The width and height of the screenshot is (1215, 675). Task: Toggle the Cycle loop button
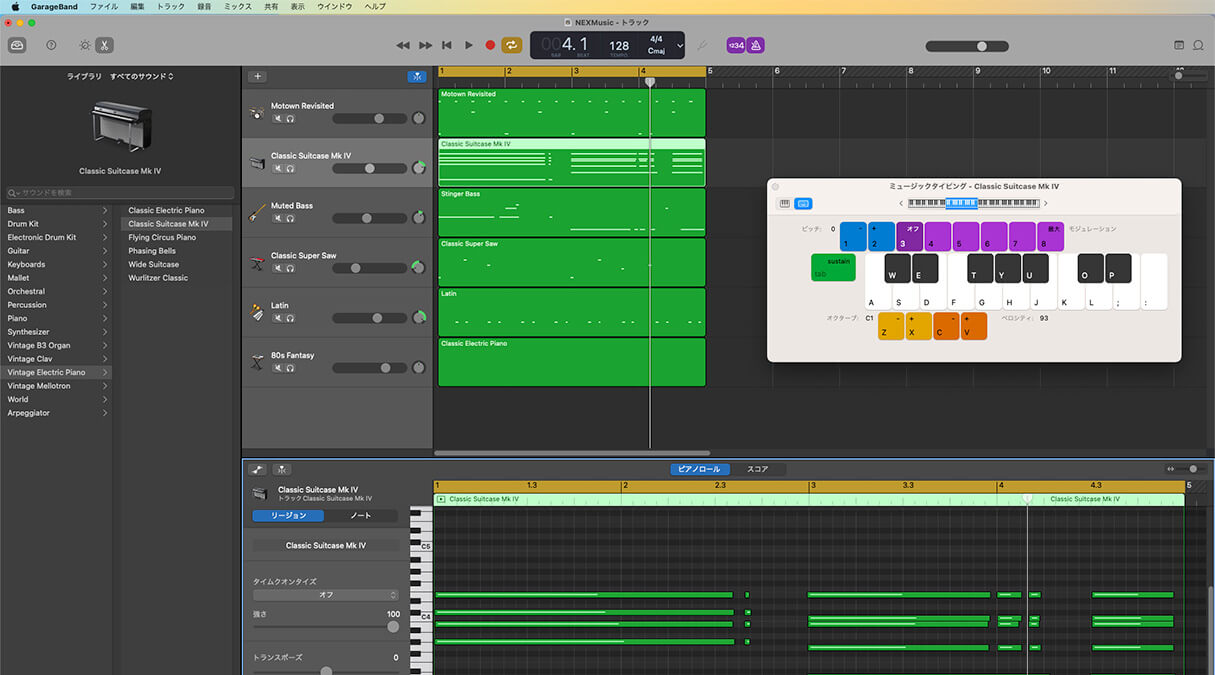tap(512, 45)
